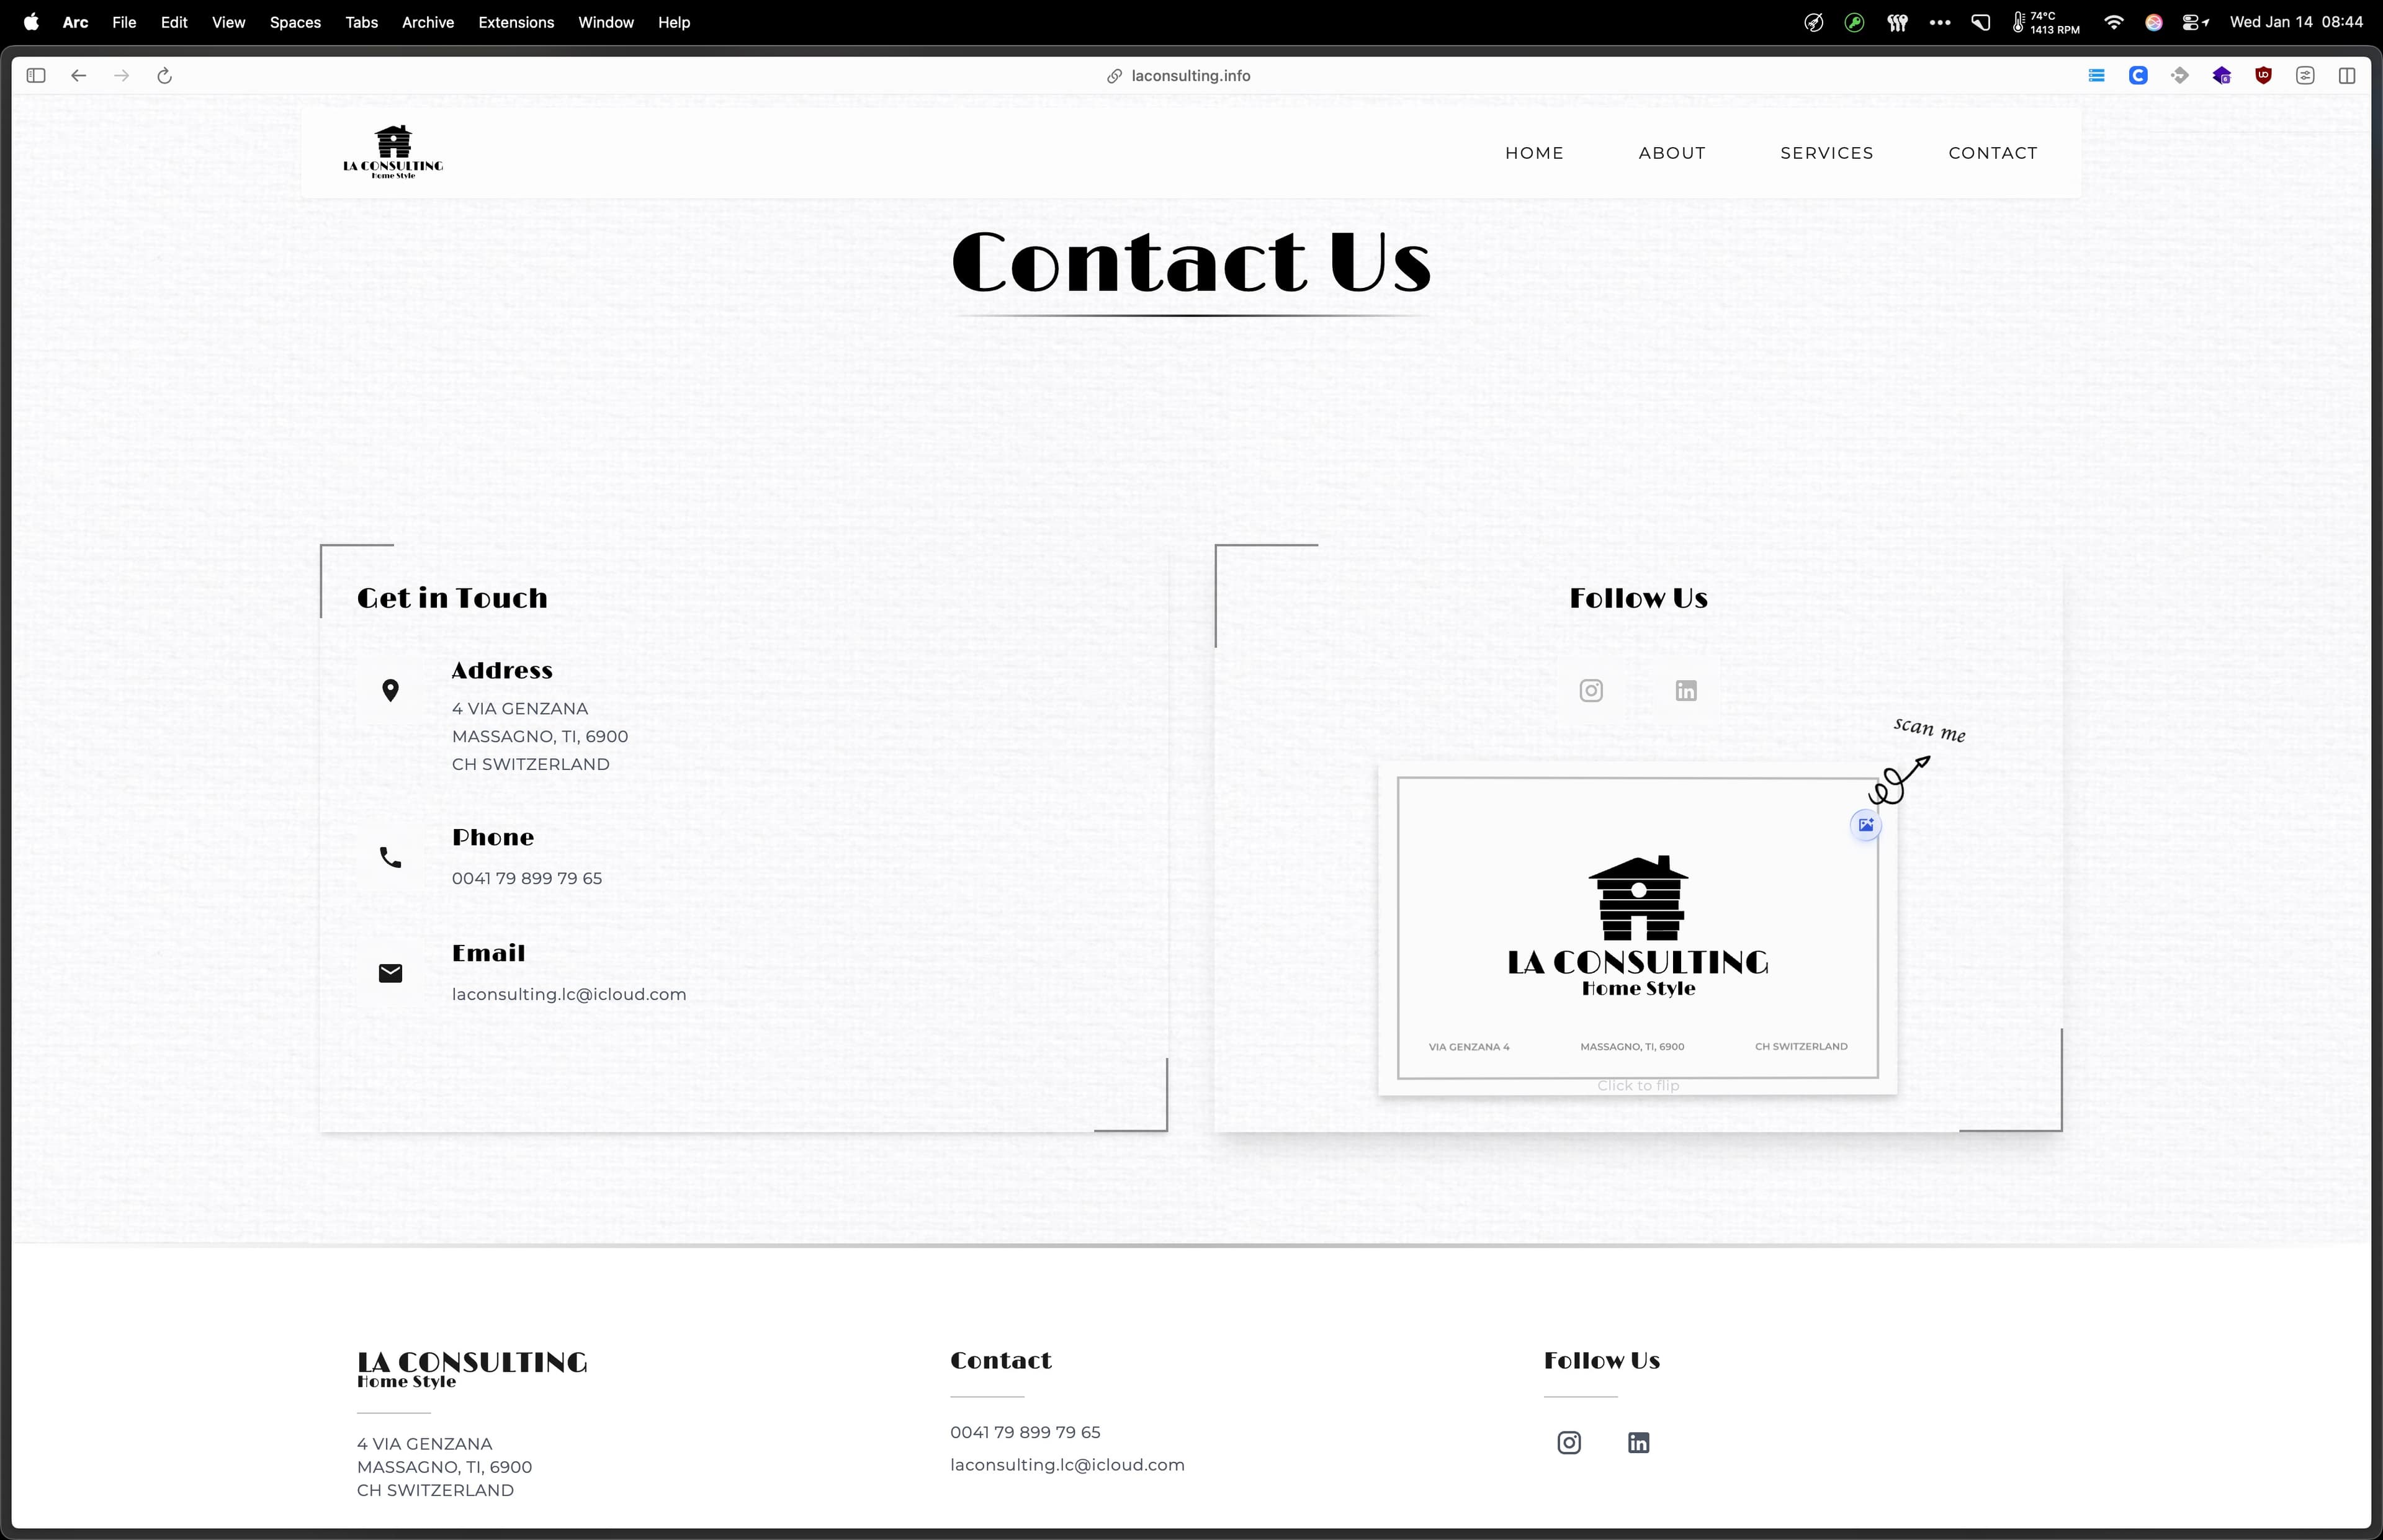Go forward with the forward arrow
This screenshot has width=2383, height=1540.
122,76
